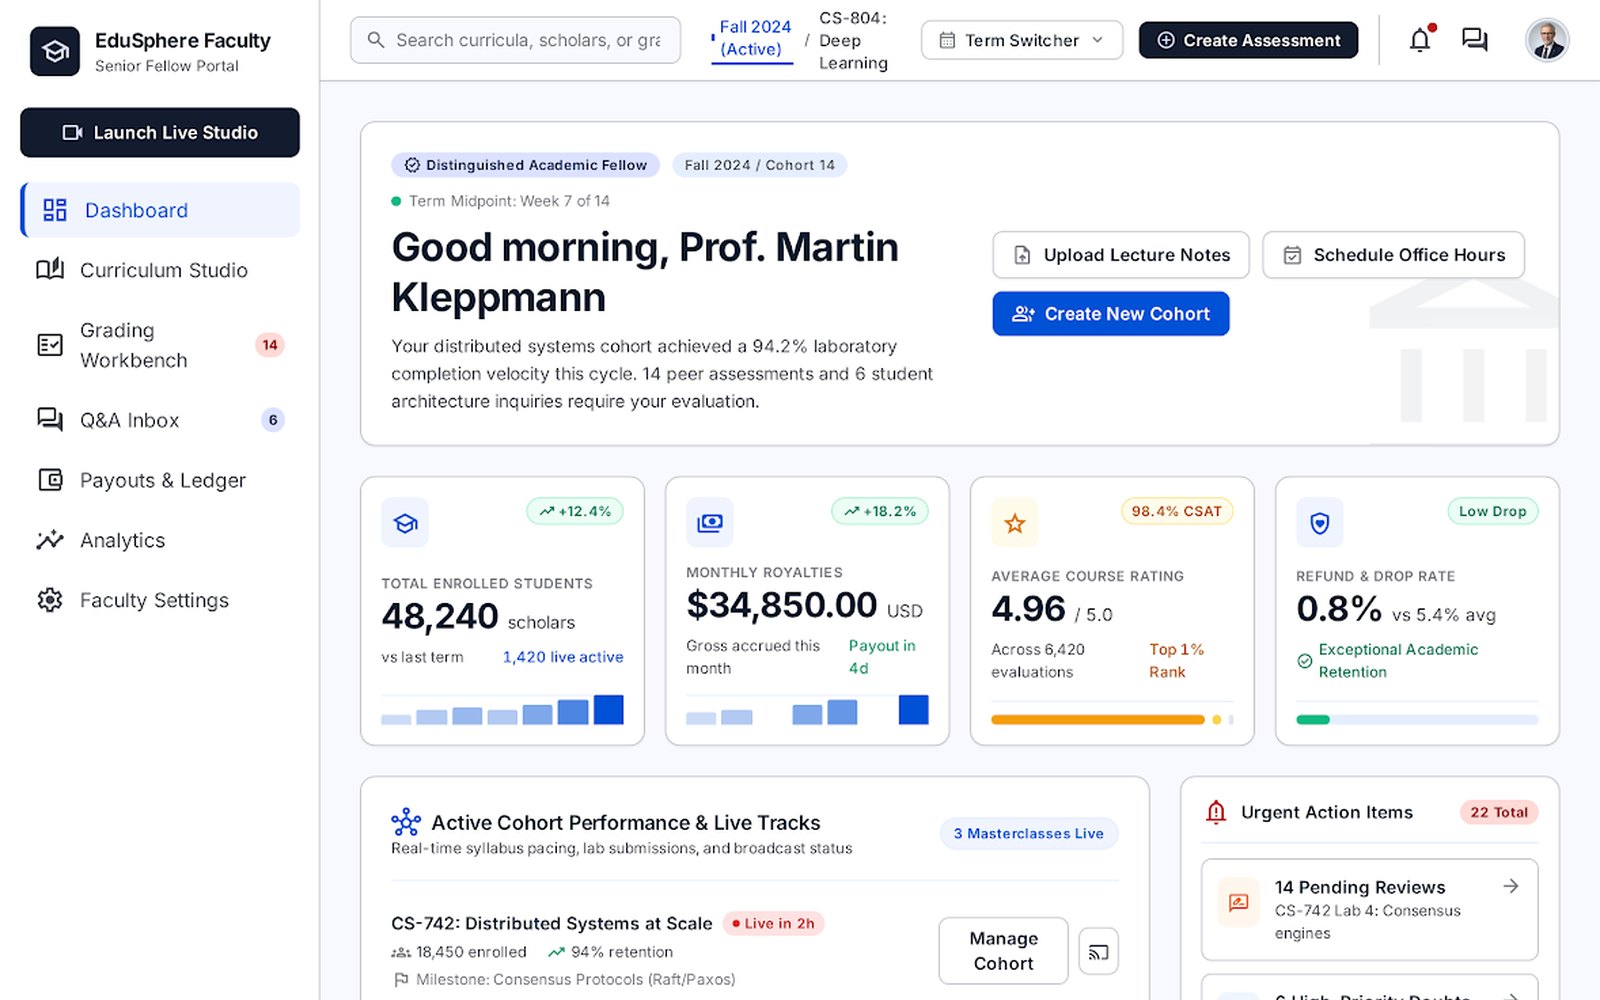Click the Active Cohort Performance network icon
The width and height of the screenshot is (1600, 1000).
pyautogui.click(x=406, y=822)
